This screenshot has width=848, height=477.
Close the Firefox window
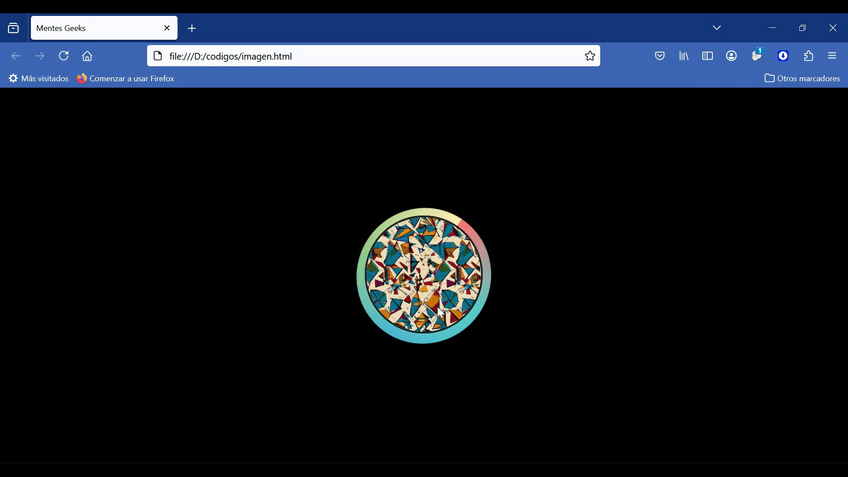coord(833,28)
